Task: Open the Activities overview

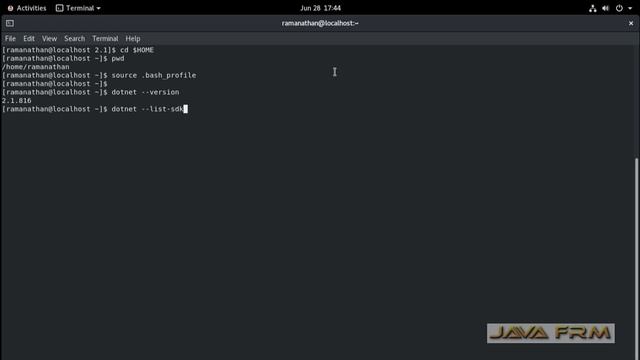Action: 27,8
